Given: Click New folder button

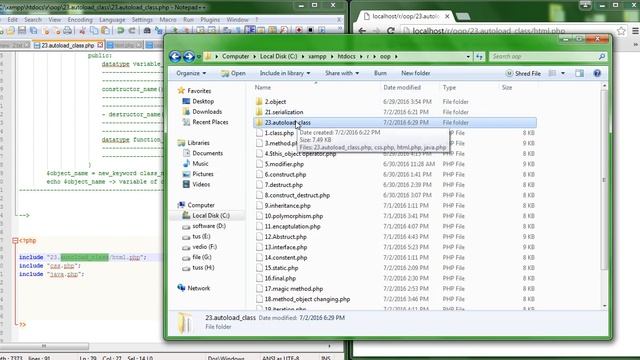Looking at the screenshot, I should pos(416,73).
